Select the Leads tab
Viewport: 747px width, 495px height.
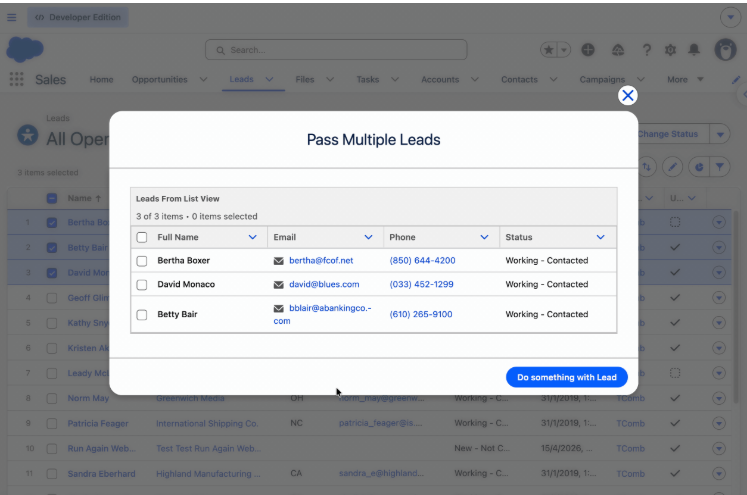241,79
